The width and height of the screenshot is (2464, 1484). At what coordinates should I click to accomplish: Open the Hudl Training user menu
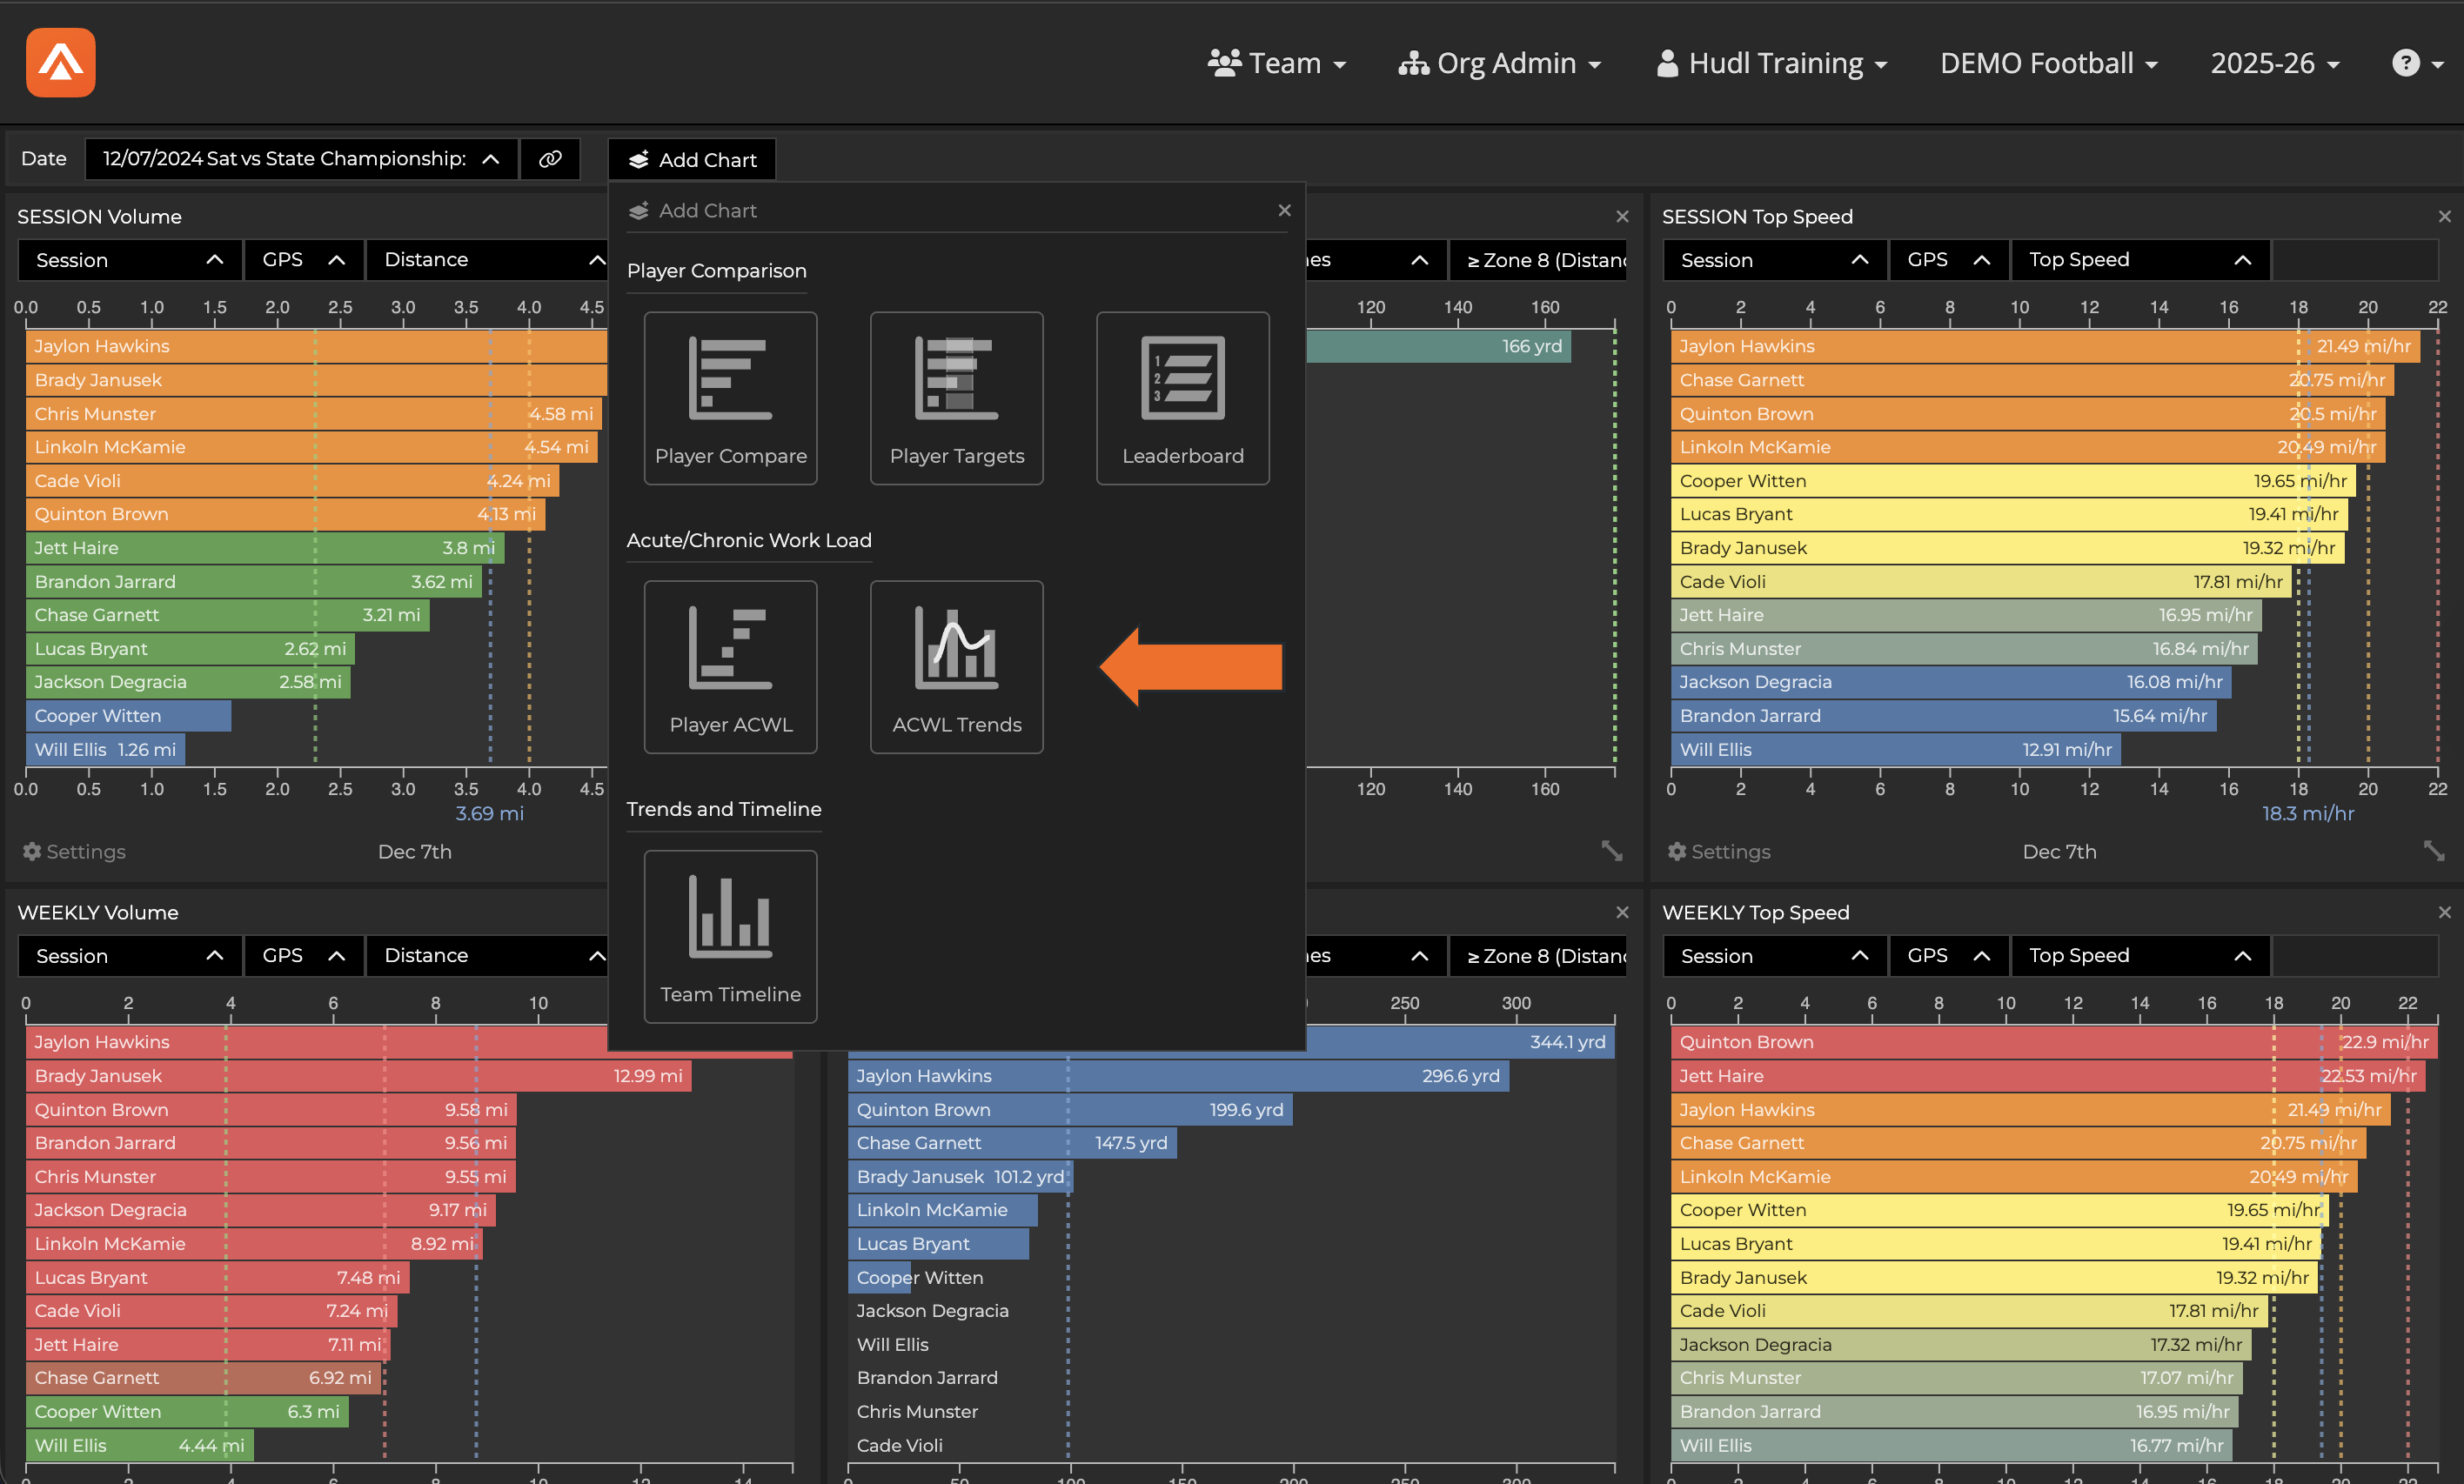pyautogui.click(x=1771, y=63)
